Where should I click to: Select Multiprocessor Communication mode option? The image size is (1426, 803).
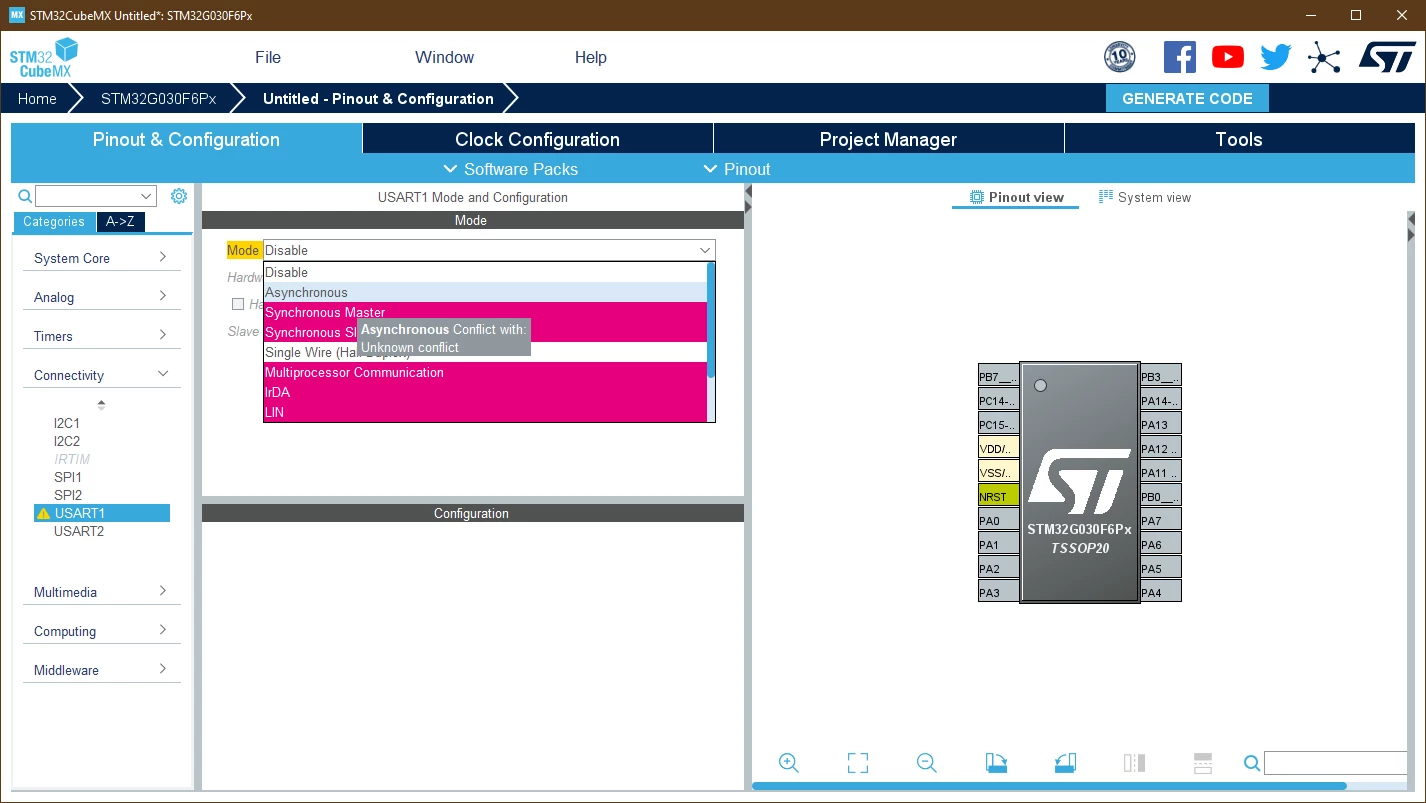pyautogui.click(x=485, y=372)
